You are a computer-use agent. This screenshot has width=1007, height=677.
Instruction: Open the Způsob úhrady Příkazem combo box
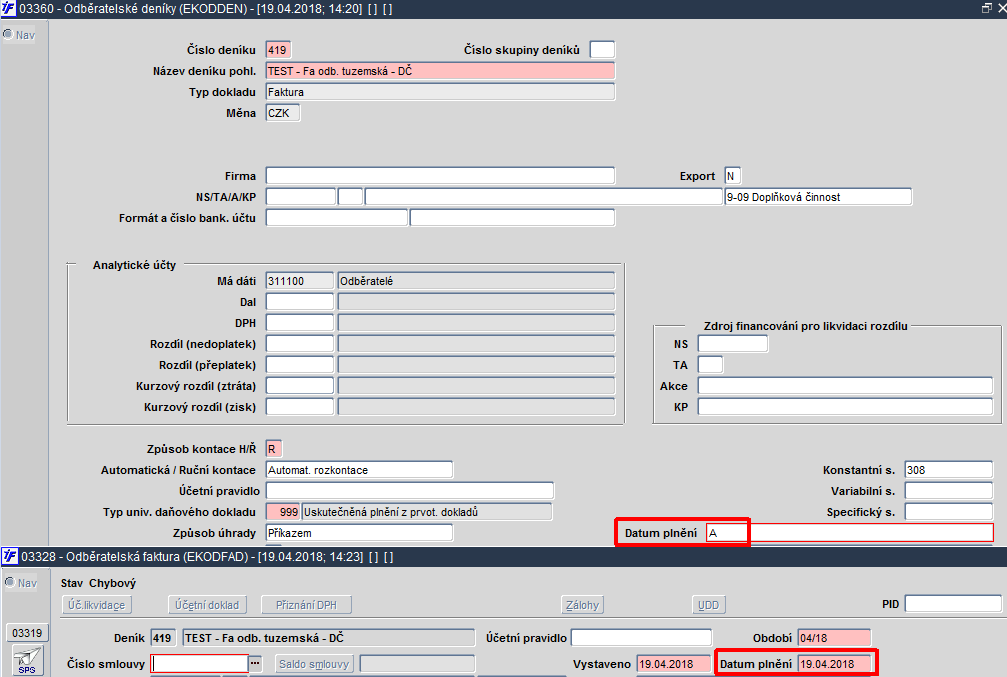pos(359,533)
